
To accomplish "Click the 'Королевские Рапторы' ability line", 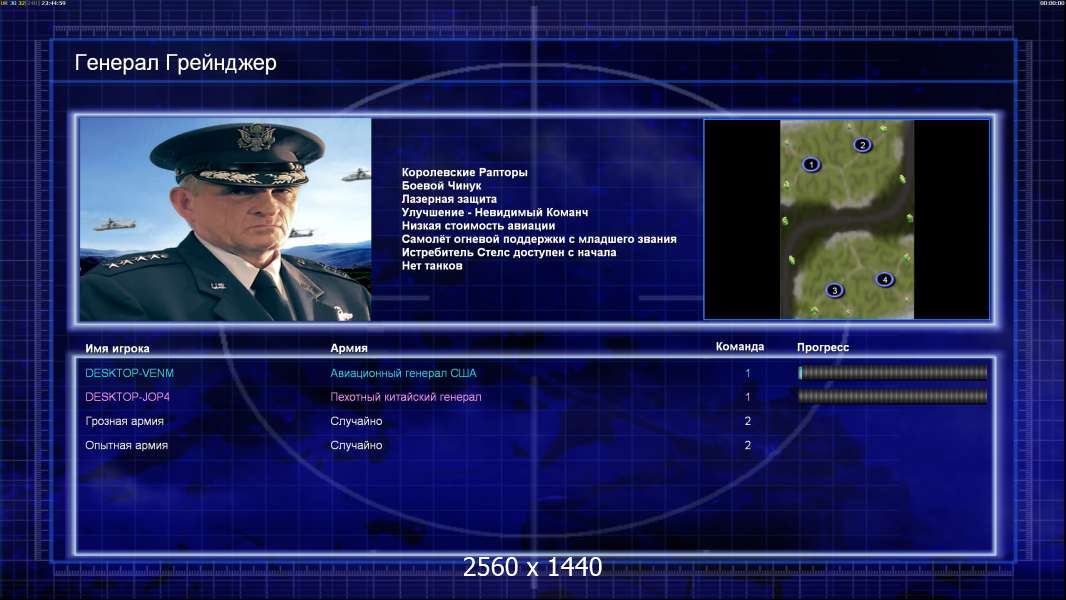I will (464, 173).
